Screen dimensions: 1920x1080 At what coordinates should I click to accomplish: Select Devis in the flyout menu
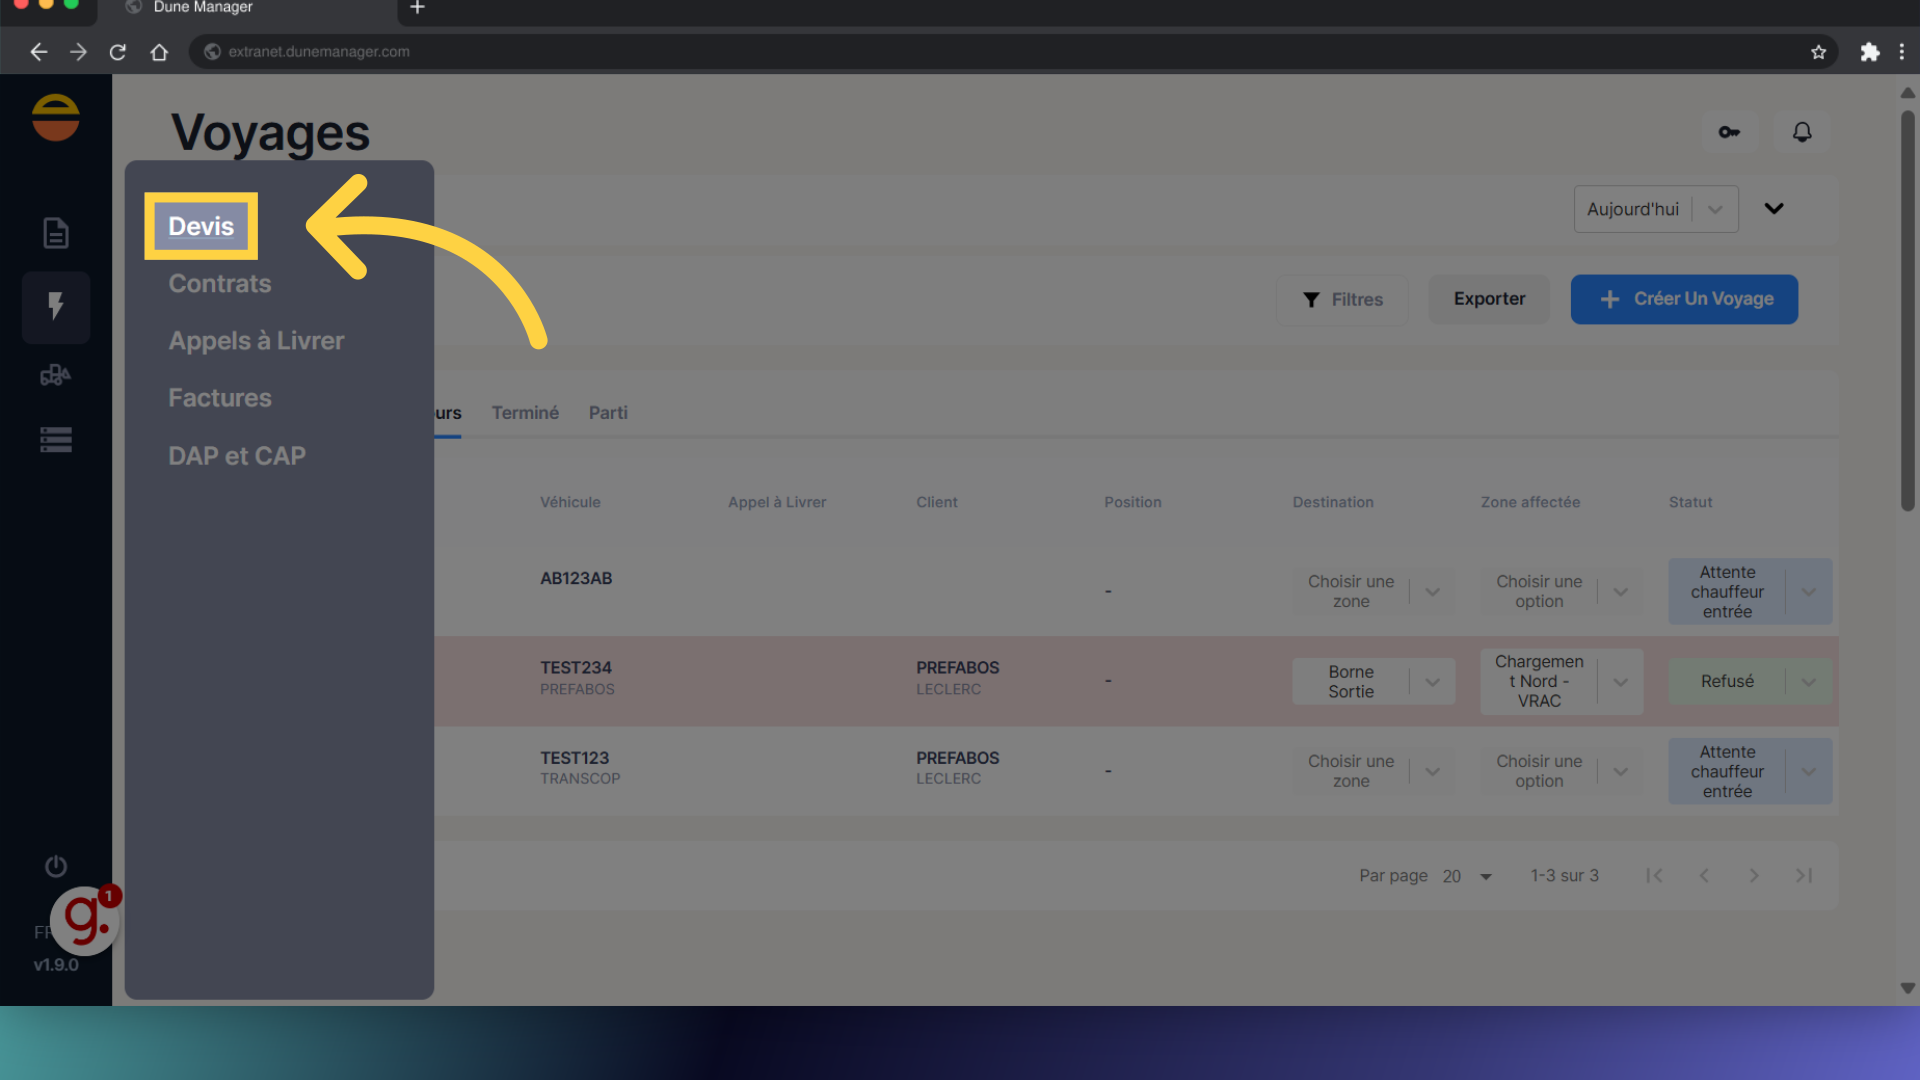201,226
